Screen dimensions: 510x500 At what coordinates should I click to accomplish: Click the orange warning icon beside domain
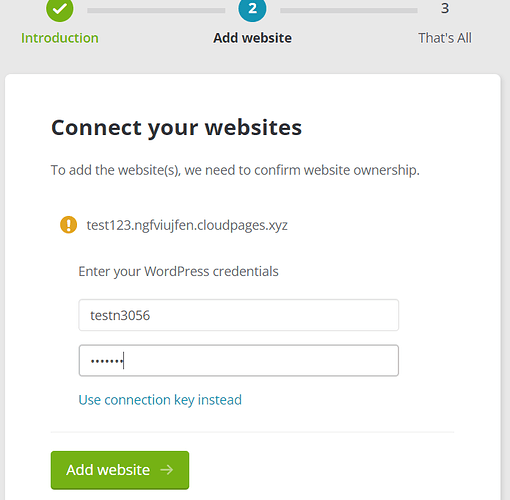(68, 225)
